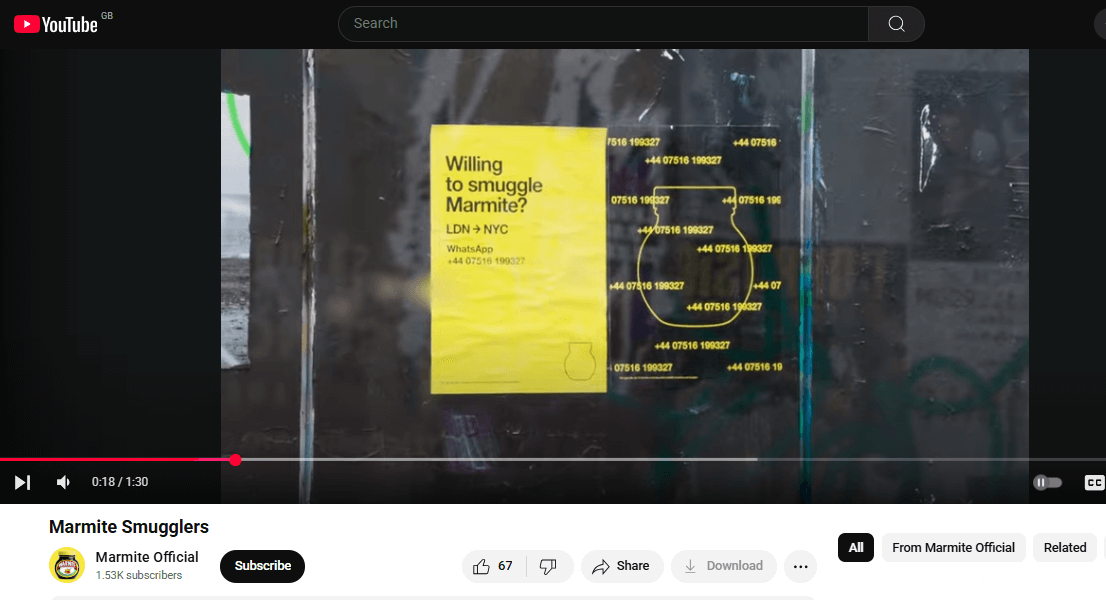Click the Download button
Screen dimensions: 1106x600
tap(724, 566)
